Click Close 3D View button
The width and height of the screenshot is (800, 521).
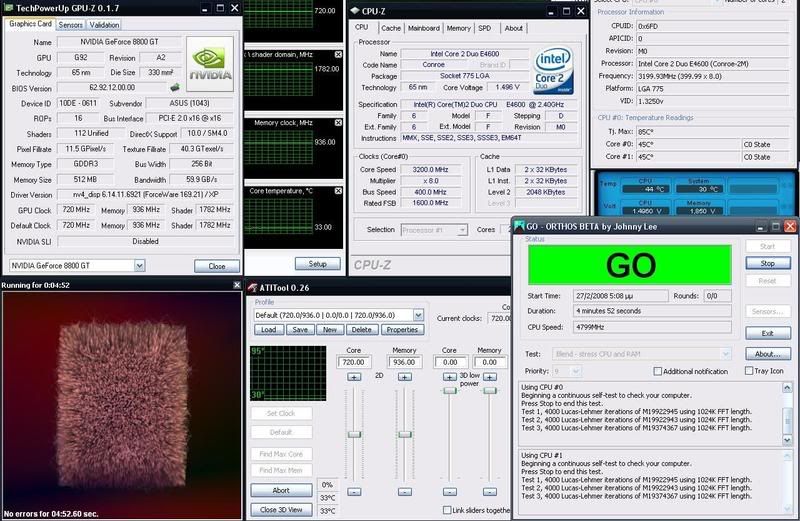pos(281,509)
